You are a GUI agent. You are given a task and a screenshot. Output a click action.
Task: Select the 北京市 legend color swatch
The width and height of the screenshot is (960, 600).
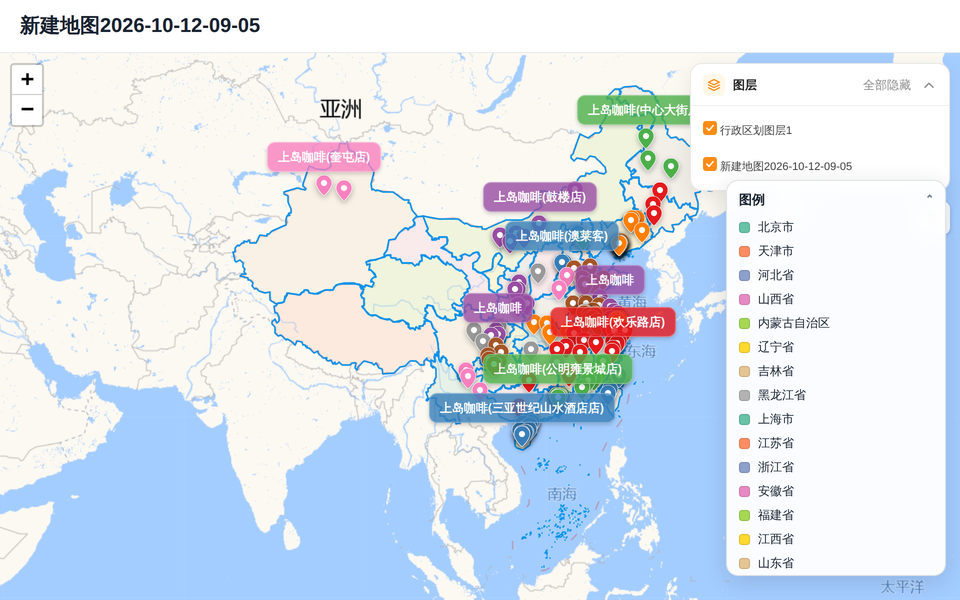coord(744,228)
